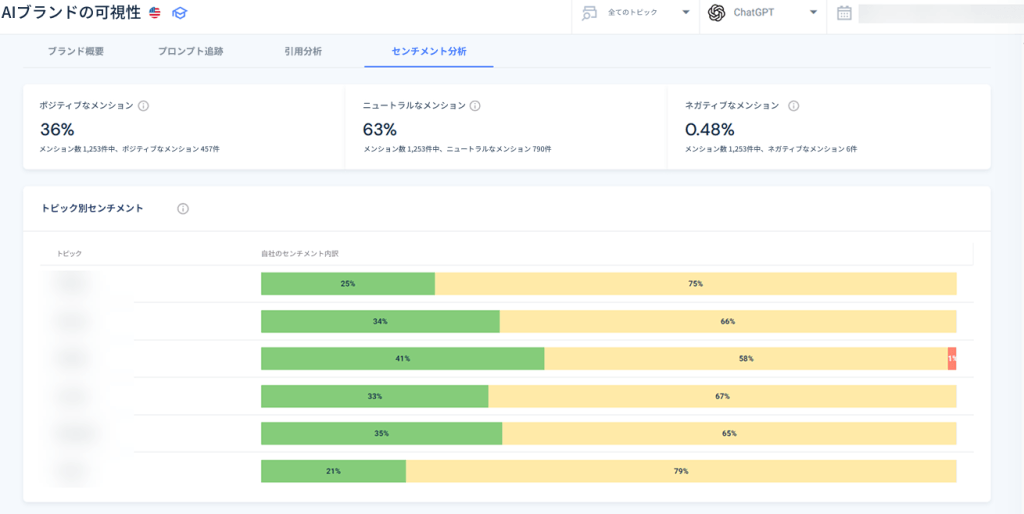Switch to the ブランド概要 tab
Image resolution: width=1024 pixels, height=514 pixels.
tap(76, 52)
